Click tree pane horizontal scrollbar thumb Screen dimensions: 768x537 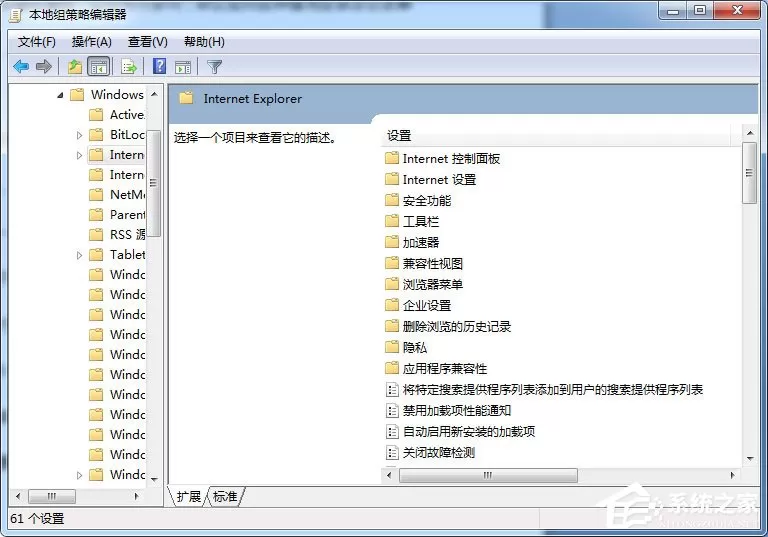(x=52, y=496)
